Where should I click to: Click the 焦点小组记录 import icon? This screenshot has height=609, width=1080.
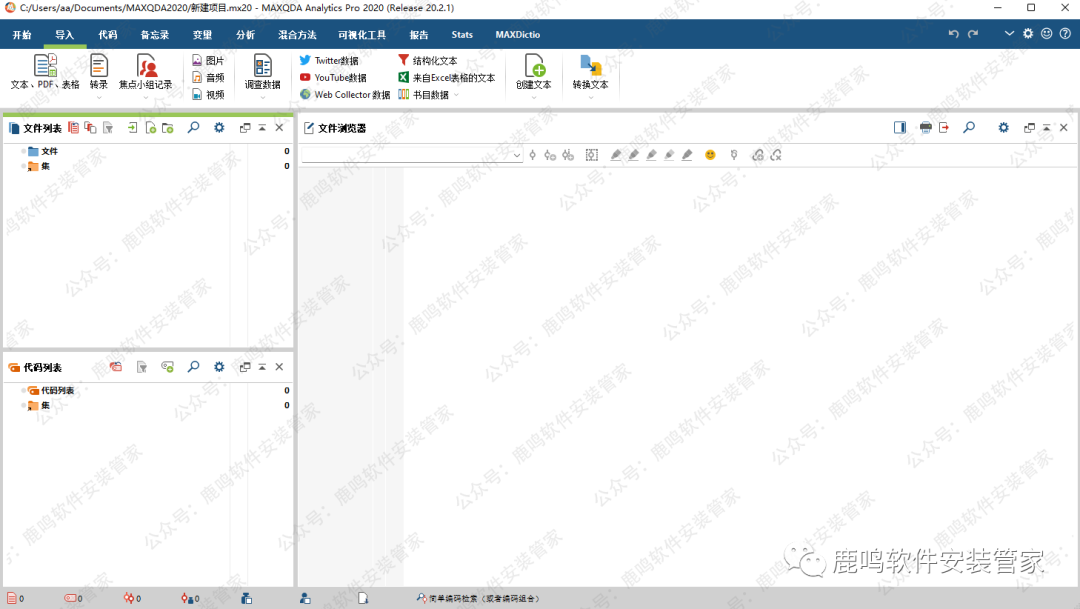pyautogui.click(x=146, y=67)
